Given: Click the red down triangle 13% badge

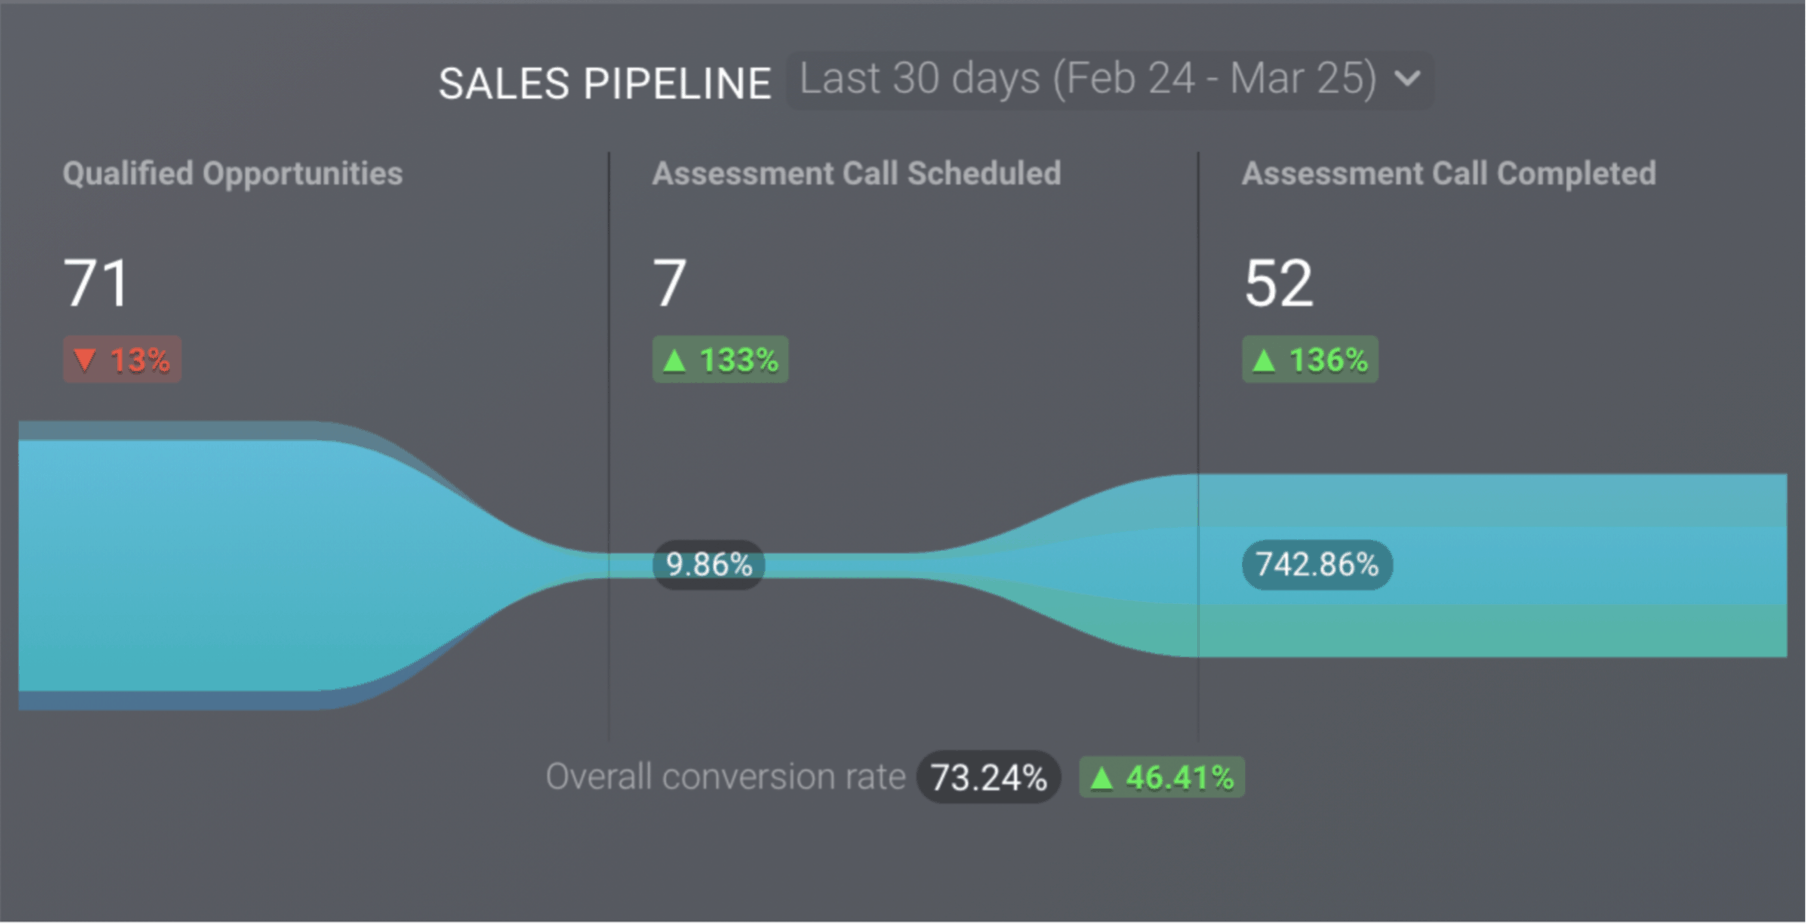Looking at the screenshot, I should click(122, 360).
